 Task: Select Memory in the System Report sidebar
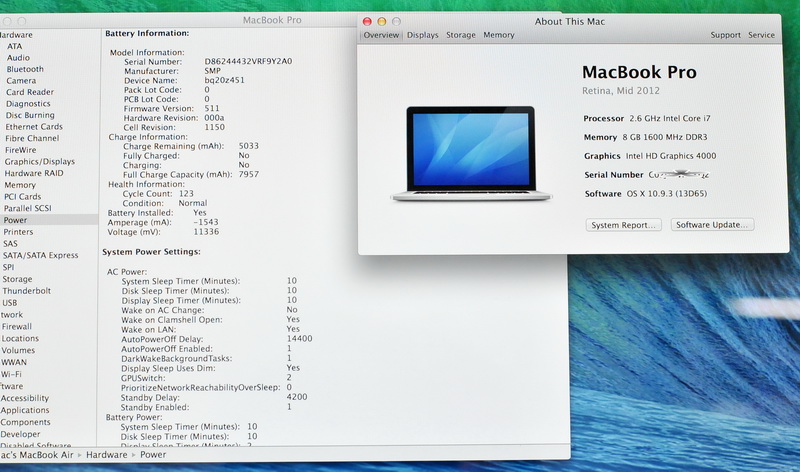(x=20, y=185)
